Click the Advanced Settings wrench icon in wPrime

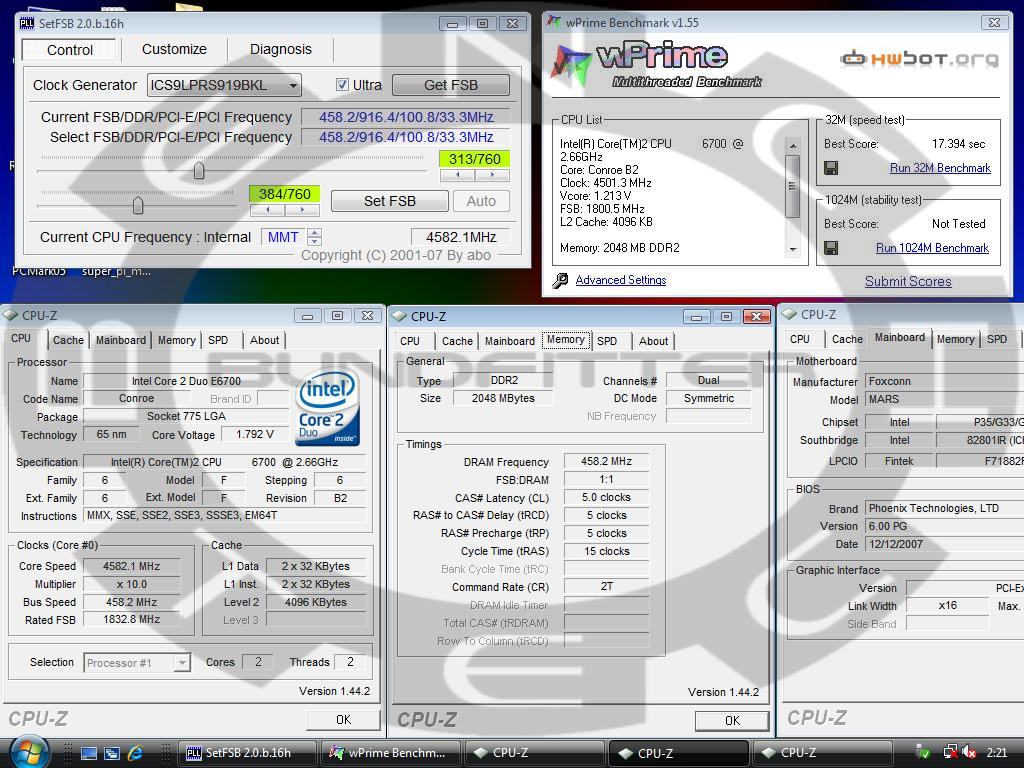point(560,280)
